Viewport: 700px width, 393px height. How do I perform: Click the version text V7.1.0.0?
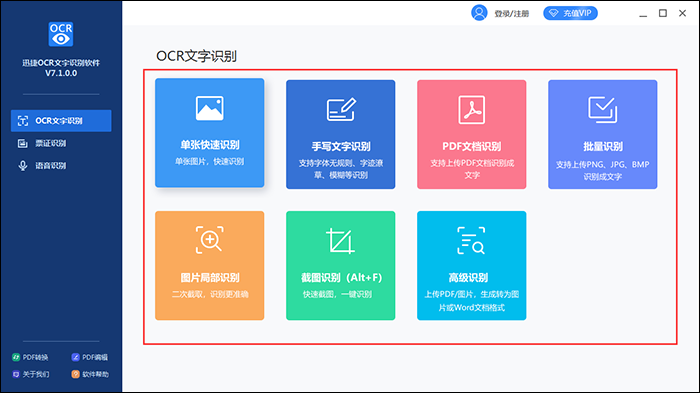coord(61,73)
